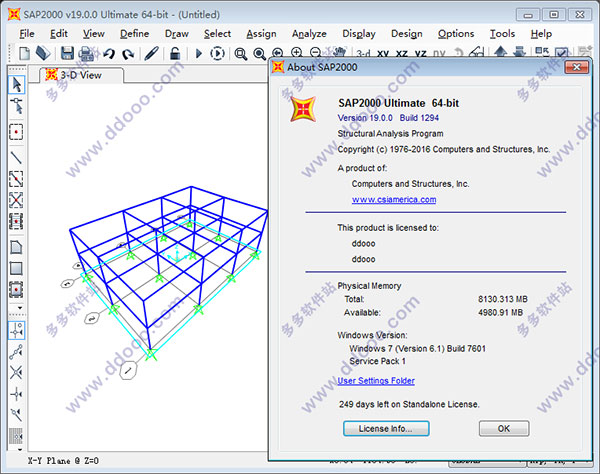Set the xz plane view
The height and width of the screenshot is (474, 600).
pyautogui.click(x=401, y=53)
